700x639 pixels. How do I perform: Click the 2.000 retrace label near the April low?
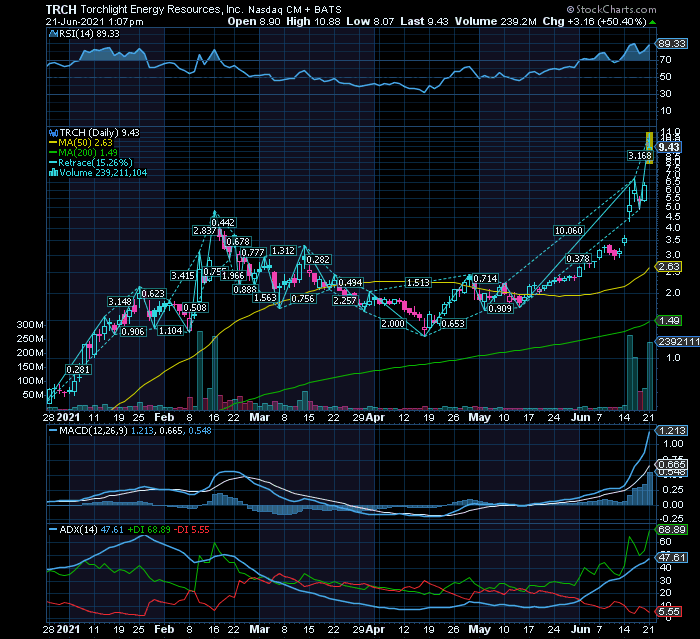point(393,323)
